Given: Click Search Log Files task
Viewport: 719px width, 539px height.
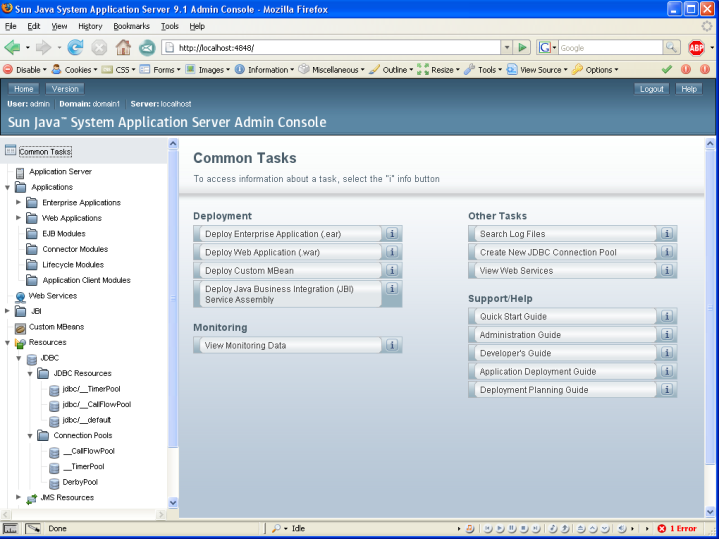Looking at the screenshot, I should [563, 234].
